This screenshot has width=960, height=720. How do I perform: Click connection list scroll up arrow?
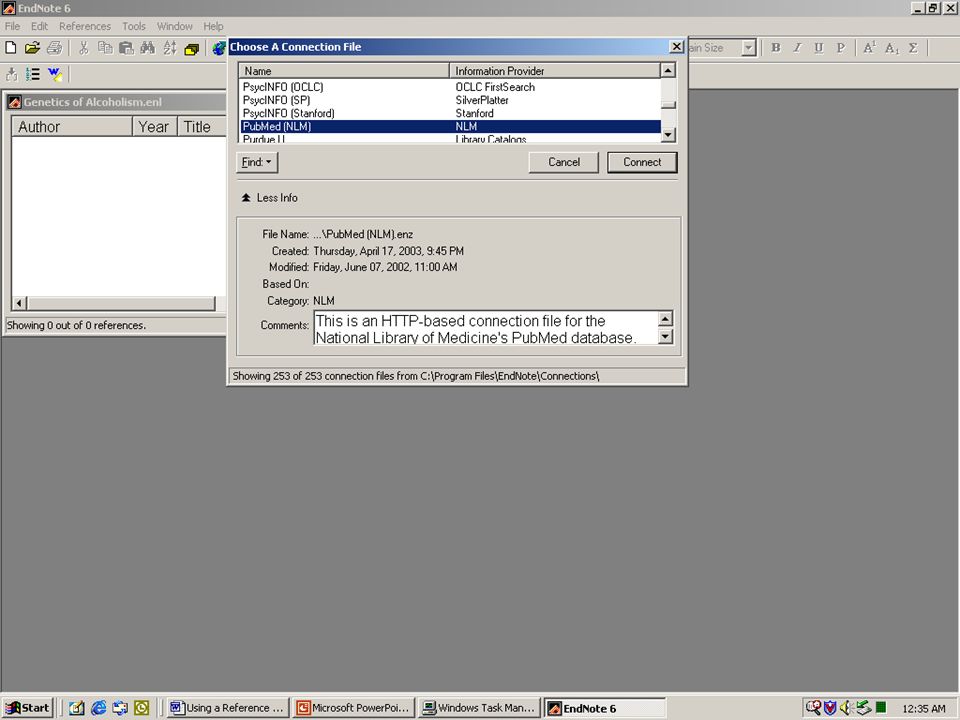pyautogui.click(x=669, y=70)
